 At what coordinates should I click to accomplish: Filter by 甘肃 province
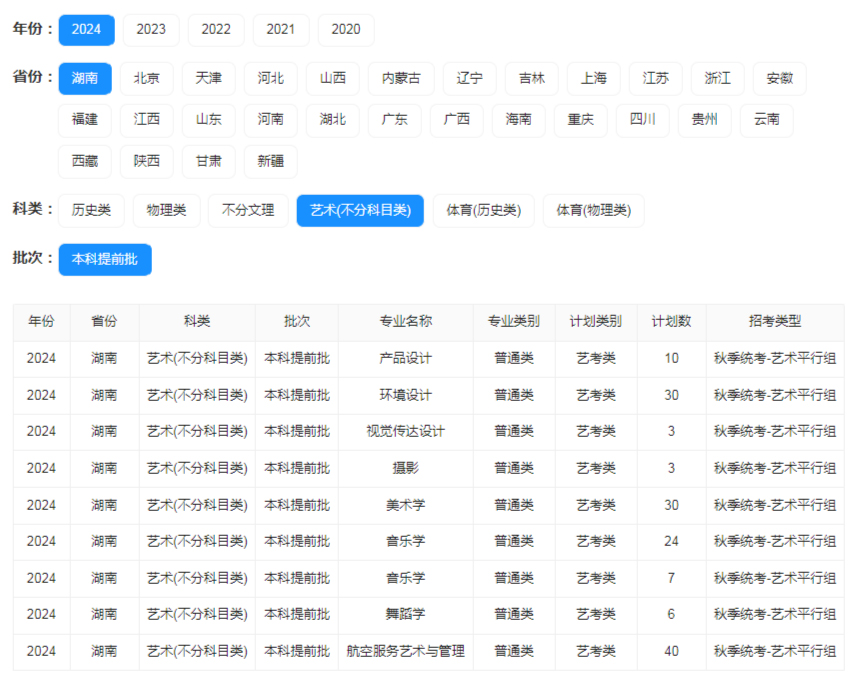click(209, 162)
